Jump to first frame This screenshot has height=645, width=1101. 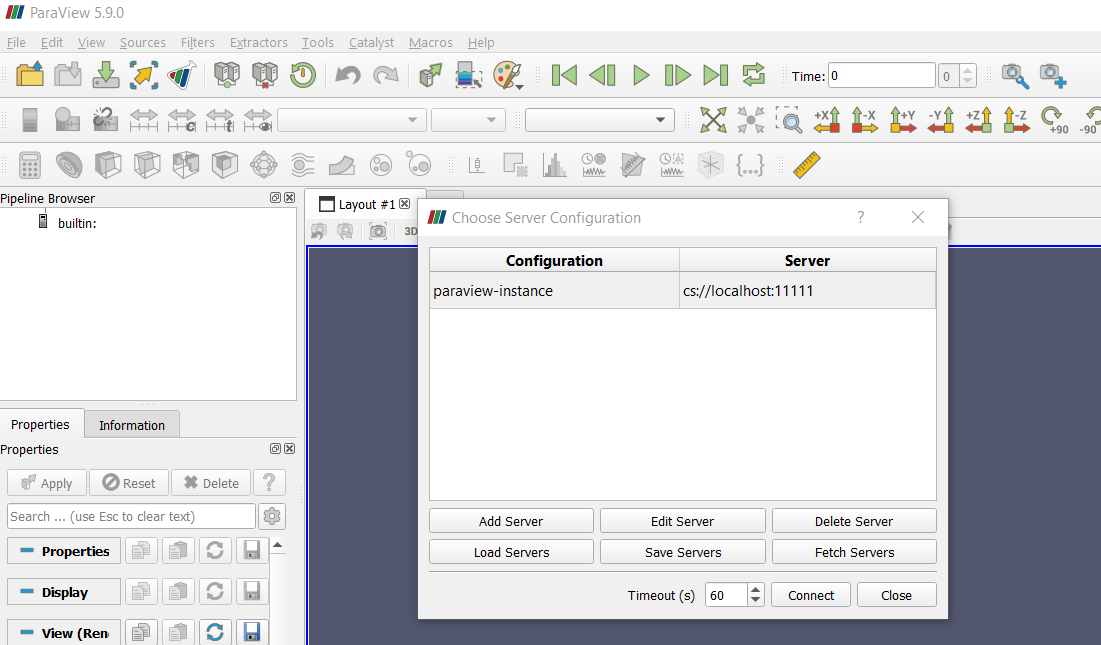565,75
